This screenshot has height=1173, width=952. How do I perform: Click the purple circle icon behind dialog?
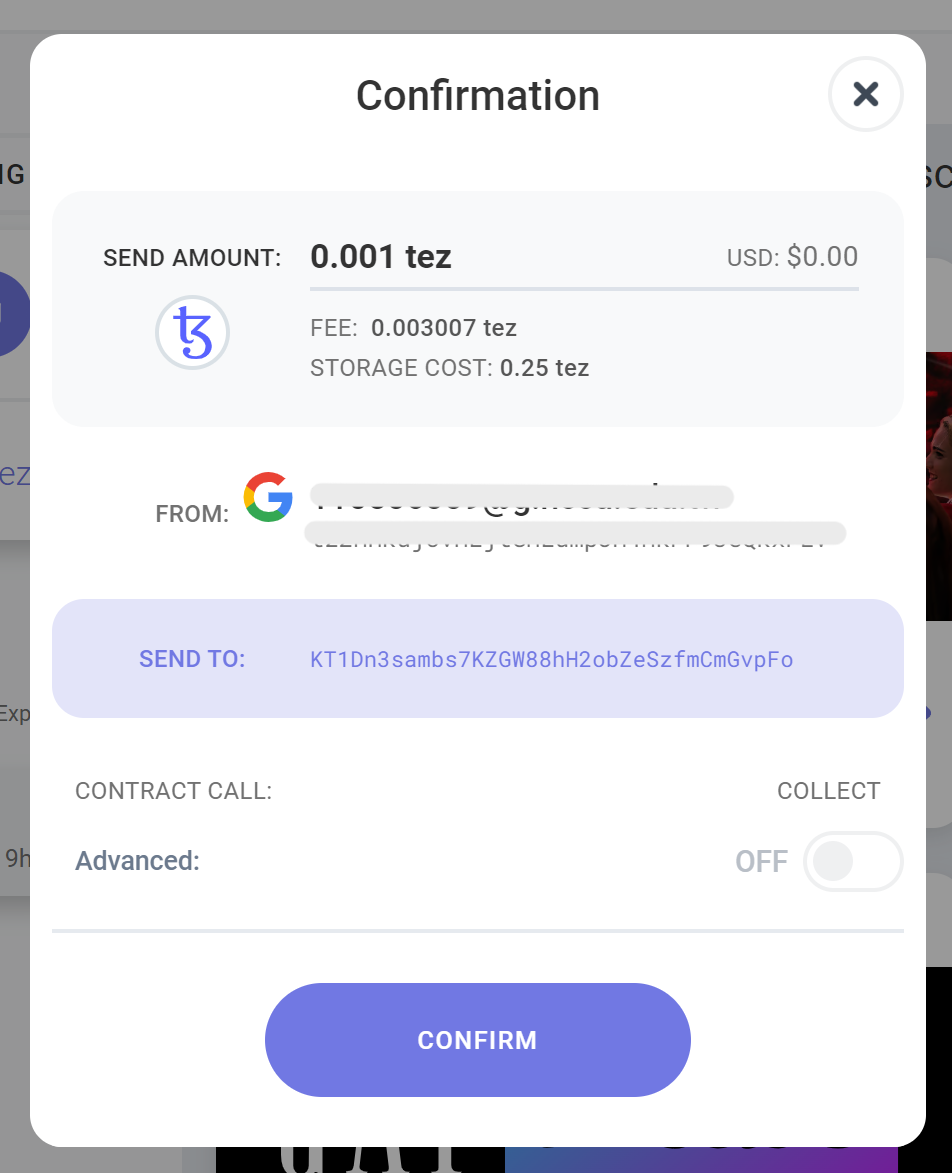coord(15,313)
